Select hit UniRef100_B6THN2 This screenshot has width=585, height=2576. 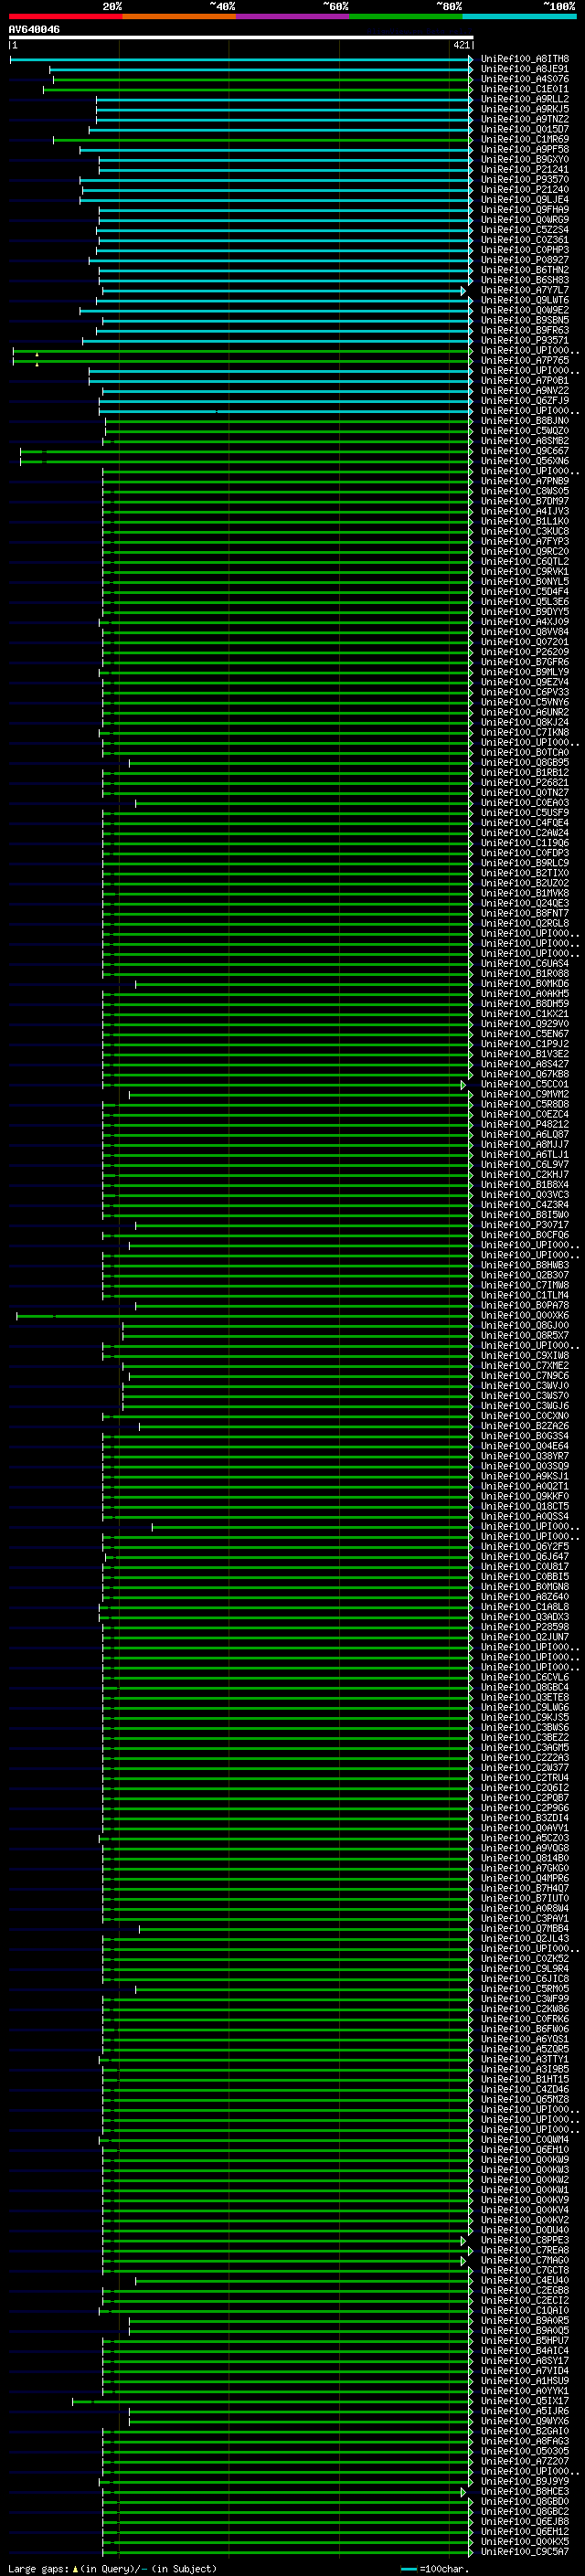click(x=525, y=270)
